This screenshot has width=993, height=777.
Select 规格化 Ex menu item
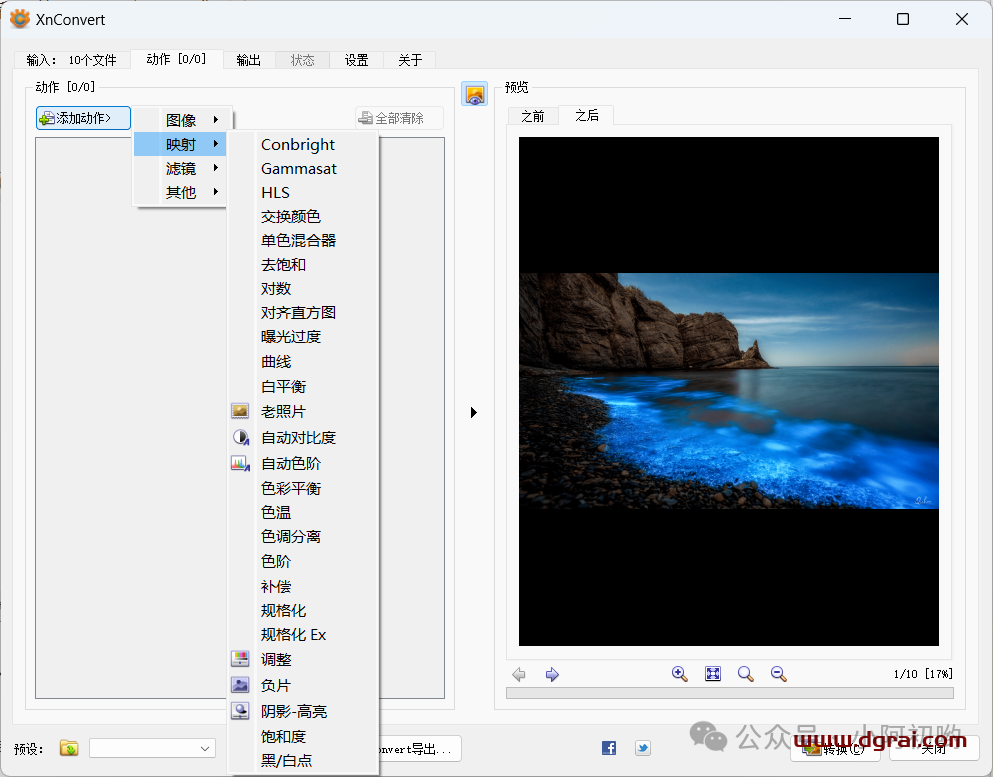pos(303,635)
